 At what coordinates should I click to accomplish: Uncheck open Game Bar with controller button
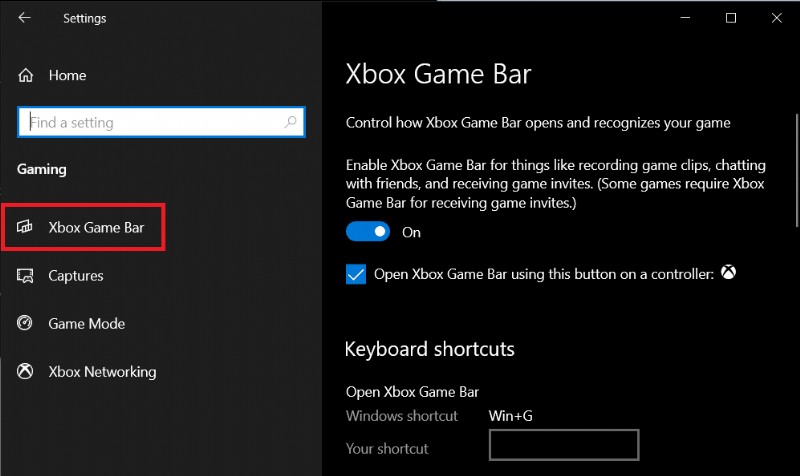click(x=356, y=274)
